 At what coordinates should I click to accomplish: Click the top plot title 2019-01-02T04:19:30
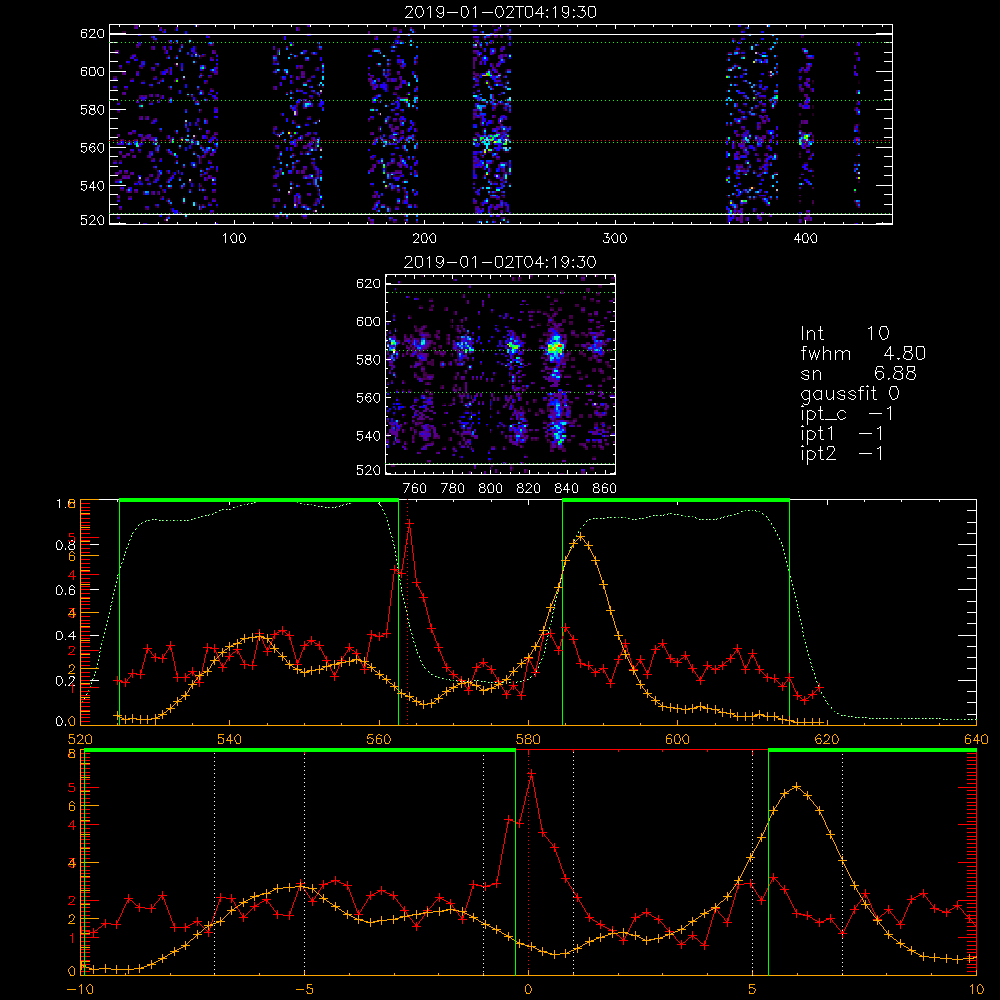click(500, 12)
